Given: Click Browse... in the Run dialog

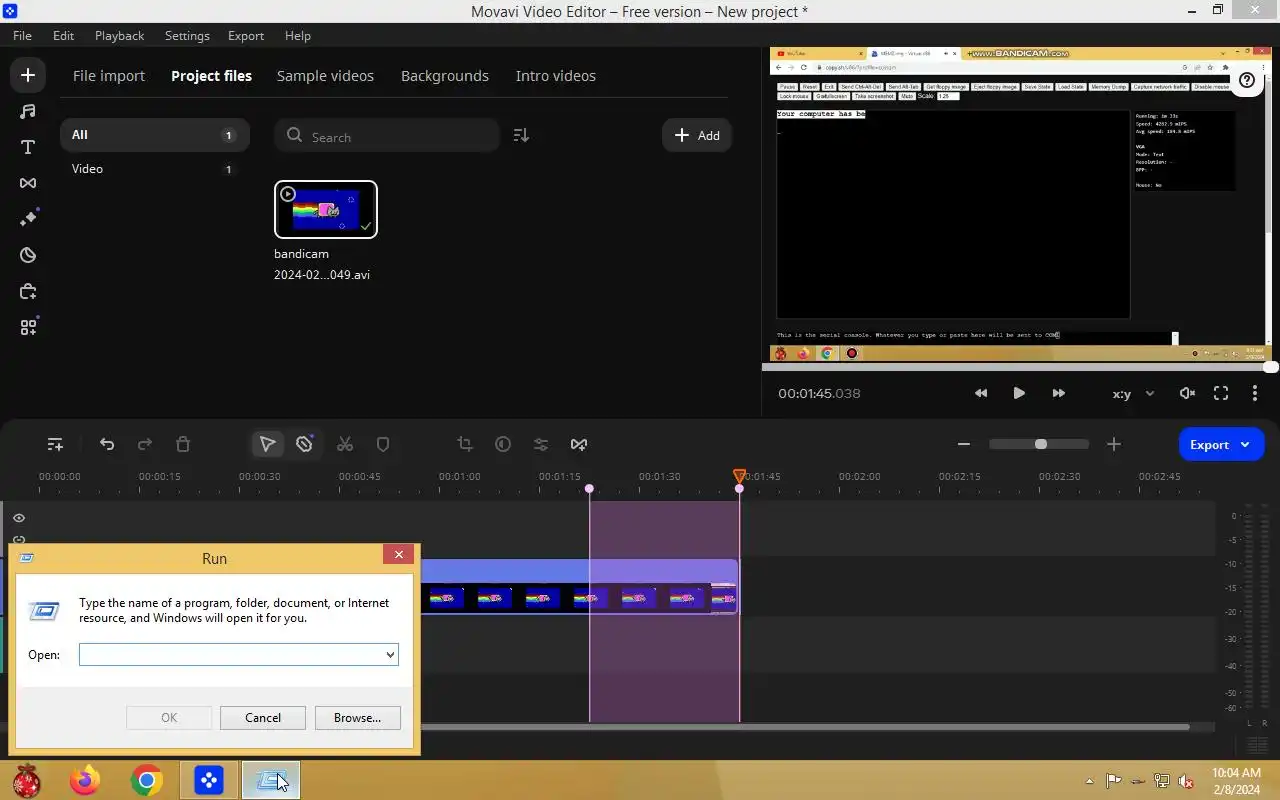Looking at the screenshot, I should [x=357, y=718].
